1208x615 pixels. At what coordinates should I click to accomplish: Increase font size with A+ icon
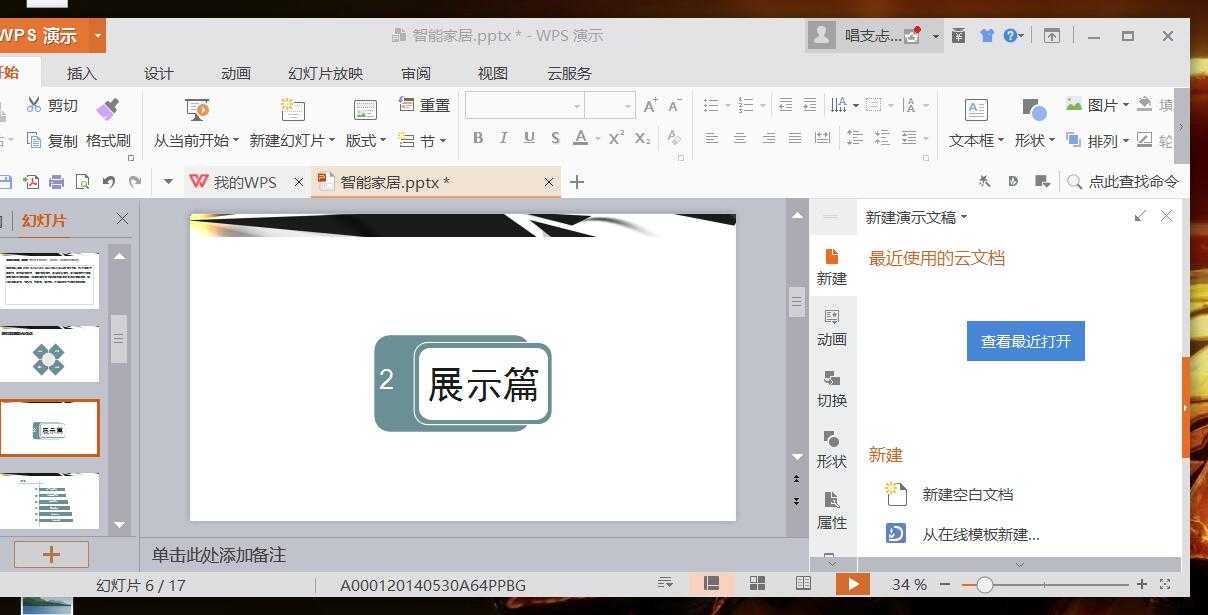[651, 105]
